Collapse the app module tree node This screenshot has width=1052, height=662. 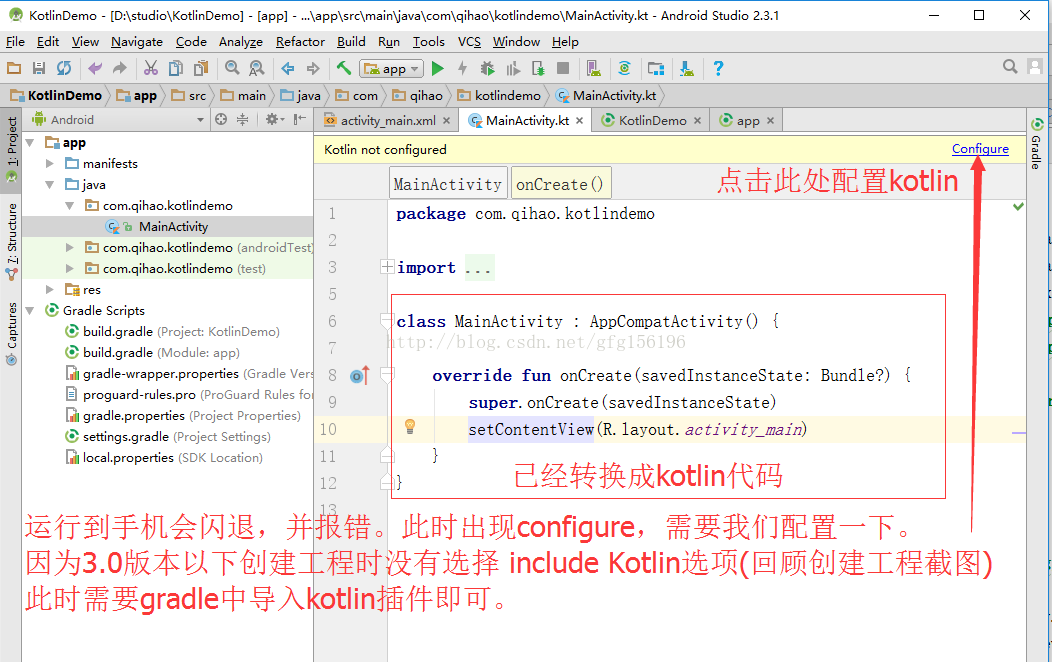(x=30, y=143)
